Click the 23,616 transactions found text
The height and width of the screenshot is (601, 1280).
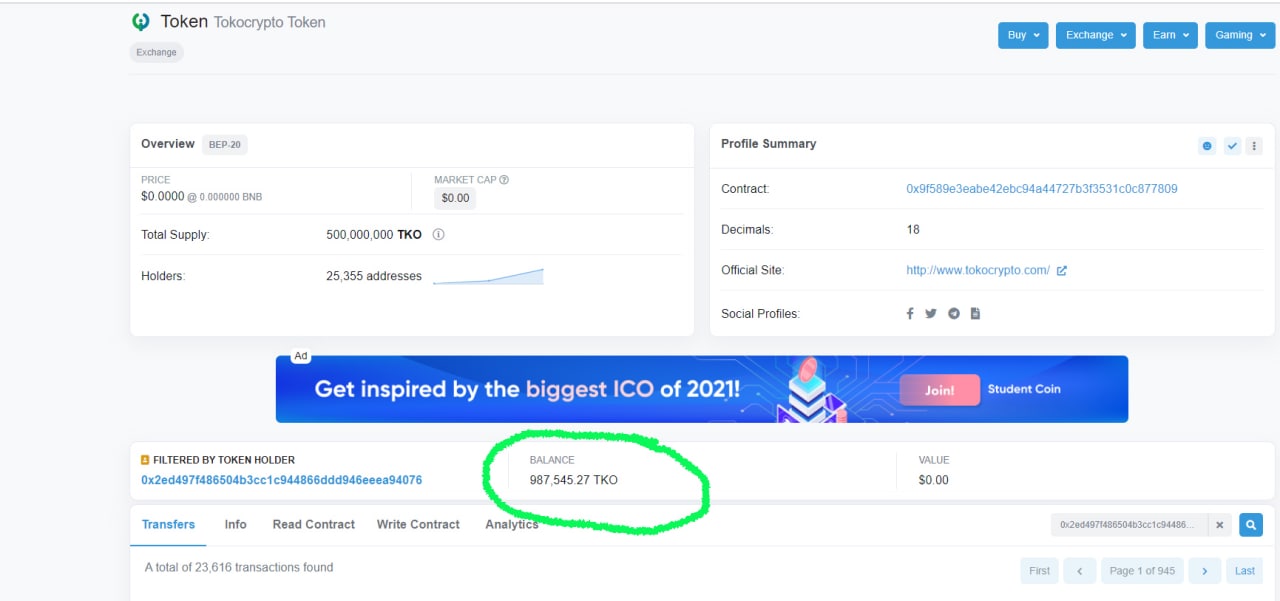(x=239, y=567)
